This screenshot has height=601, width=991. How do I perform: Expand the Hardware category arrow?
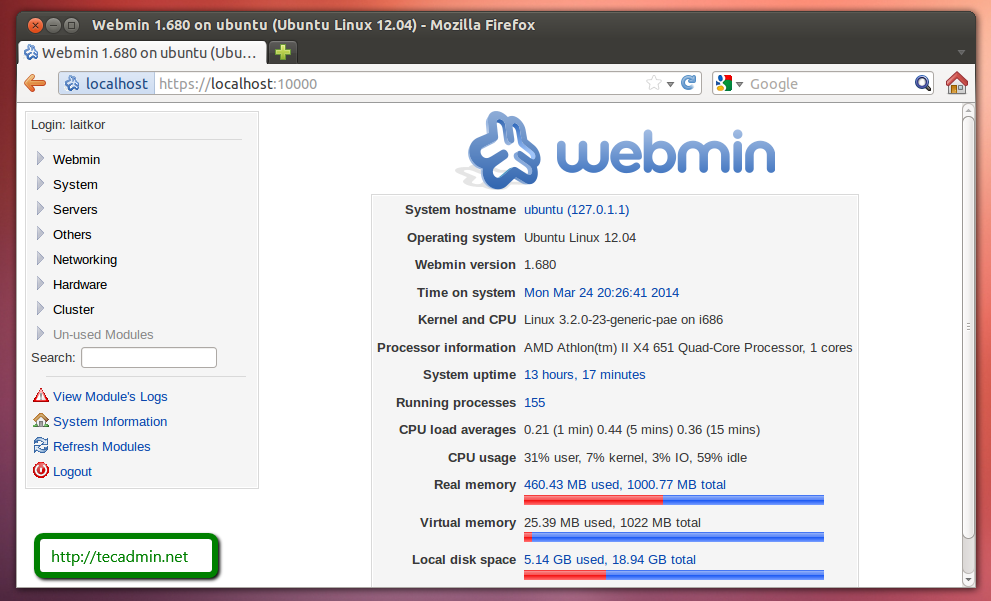click(x=40, y=283)
